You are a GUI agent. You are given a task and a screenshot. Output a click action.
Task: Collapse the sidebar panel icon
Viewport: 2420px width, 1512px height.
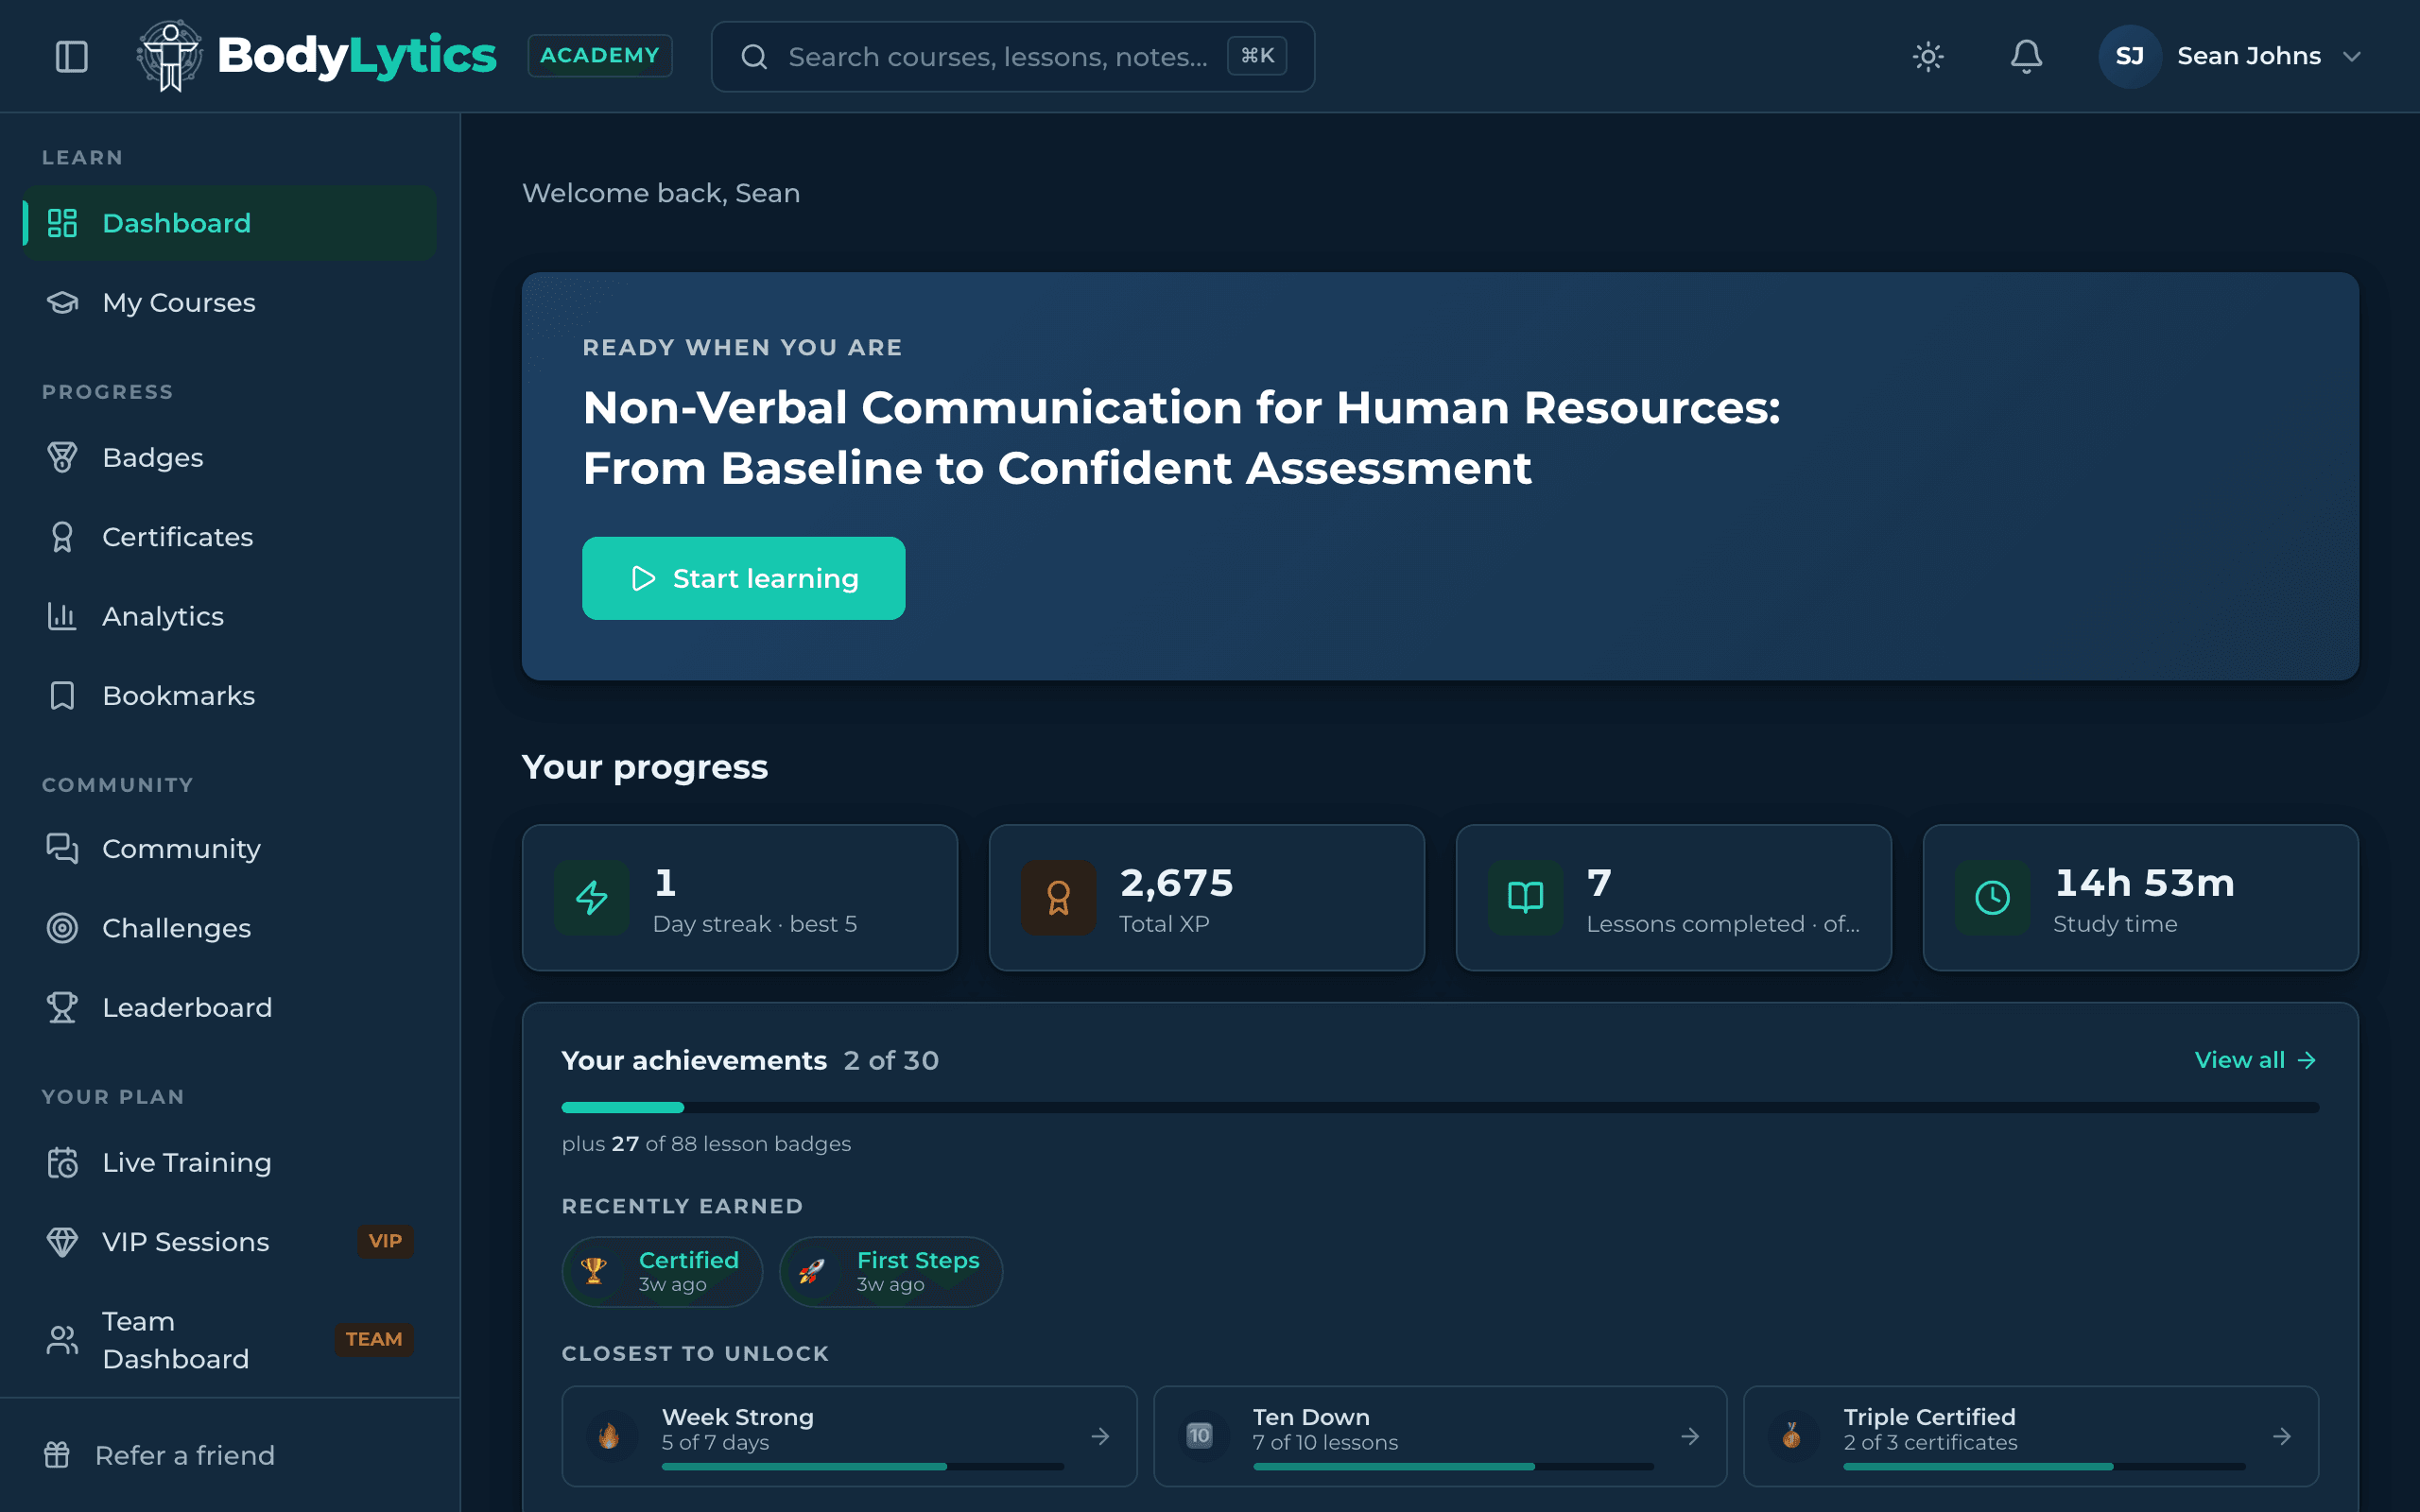click(x=72, y=56)
